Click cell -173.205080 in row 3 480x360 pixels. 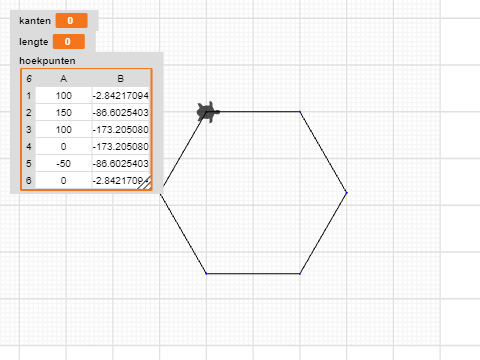pos(121,130)
